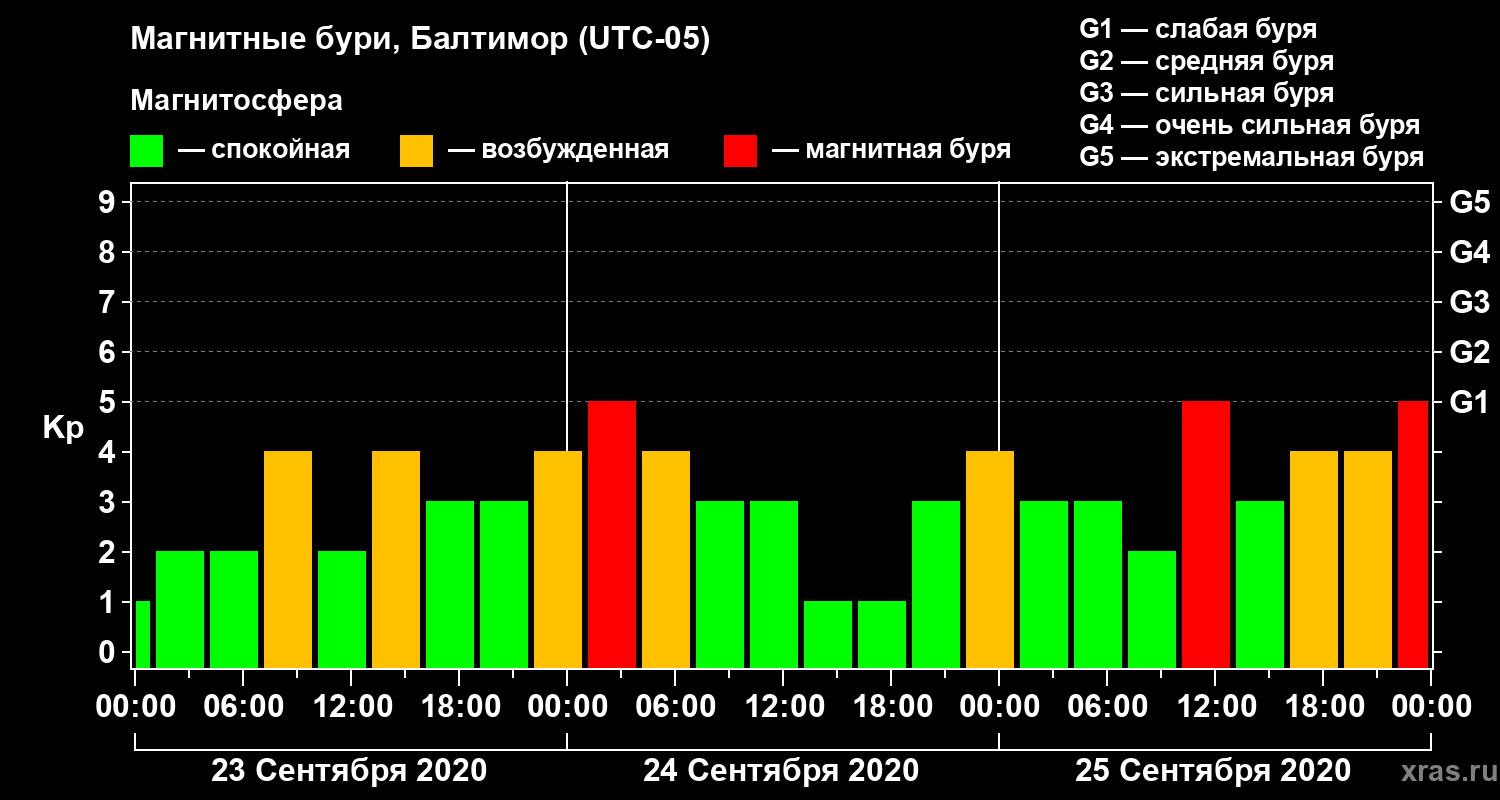Screen dimensions: 1500x800
Task: Click the yellow 'возбужденная' legend swatch
Action: point(416,151)
